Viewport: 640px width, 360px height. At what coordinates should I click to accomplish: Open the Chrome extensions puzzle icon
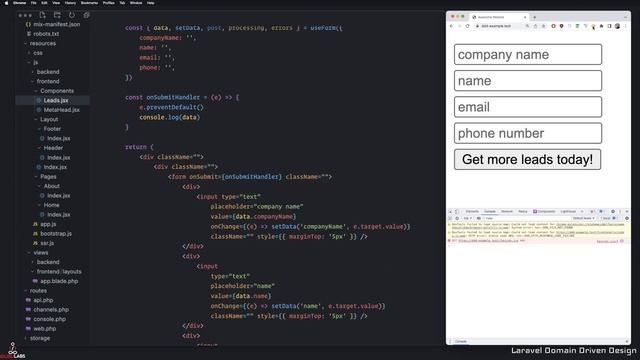601,26
